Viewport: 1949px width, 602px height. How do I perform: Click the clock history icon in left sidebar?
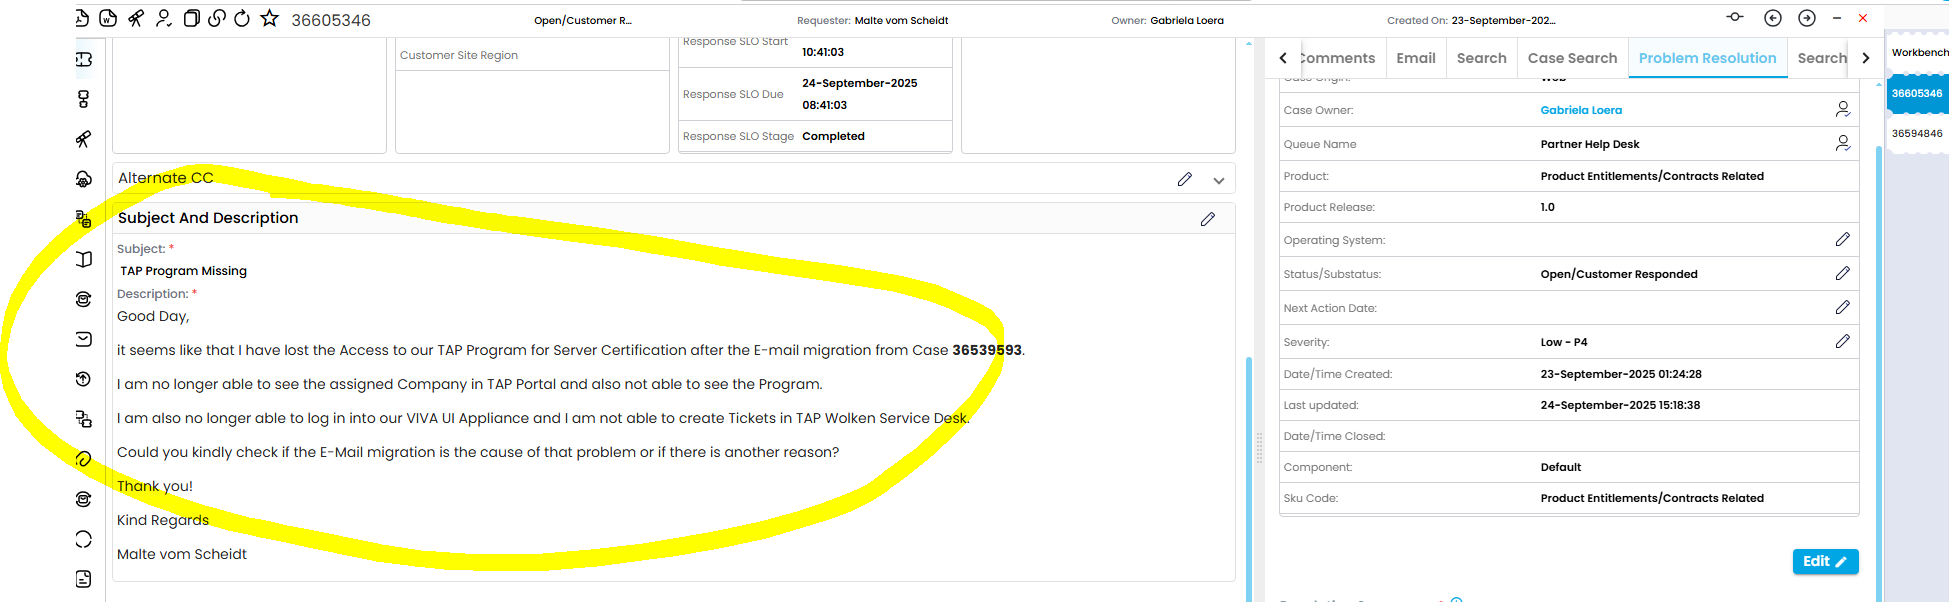(x=84, y=379)
